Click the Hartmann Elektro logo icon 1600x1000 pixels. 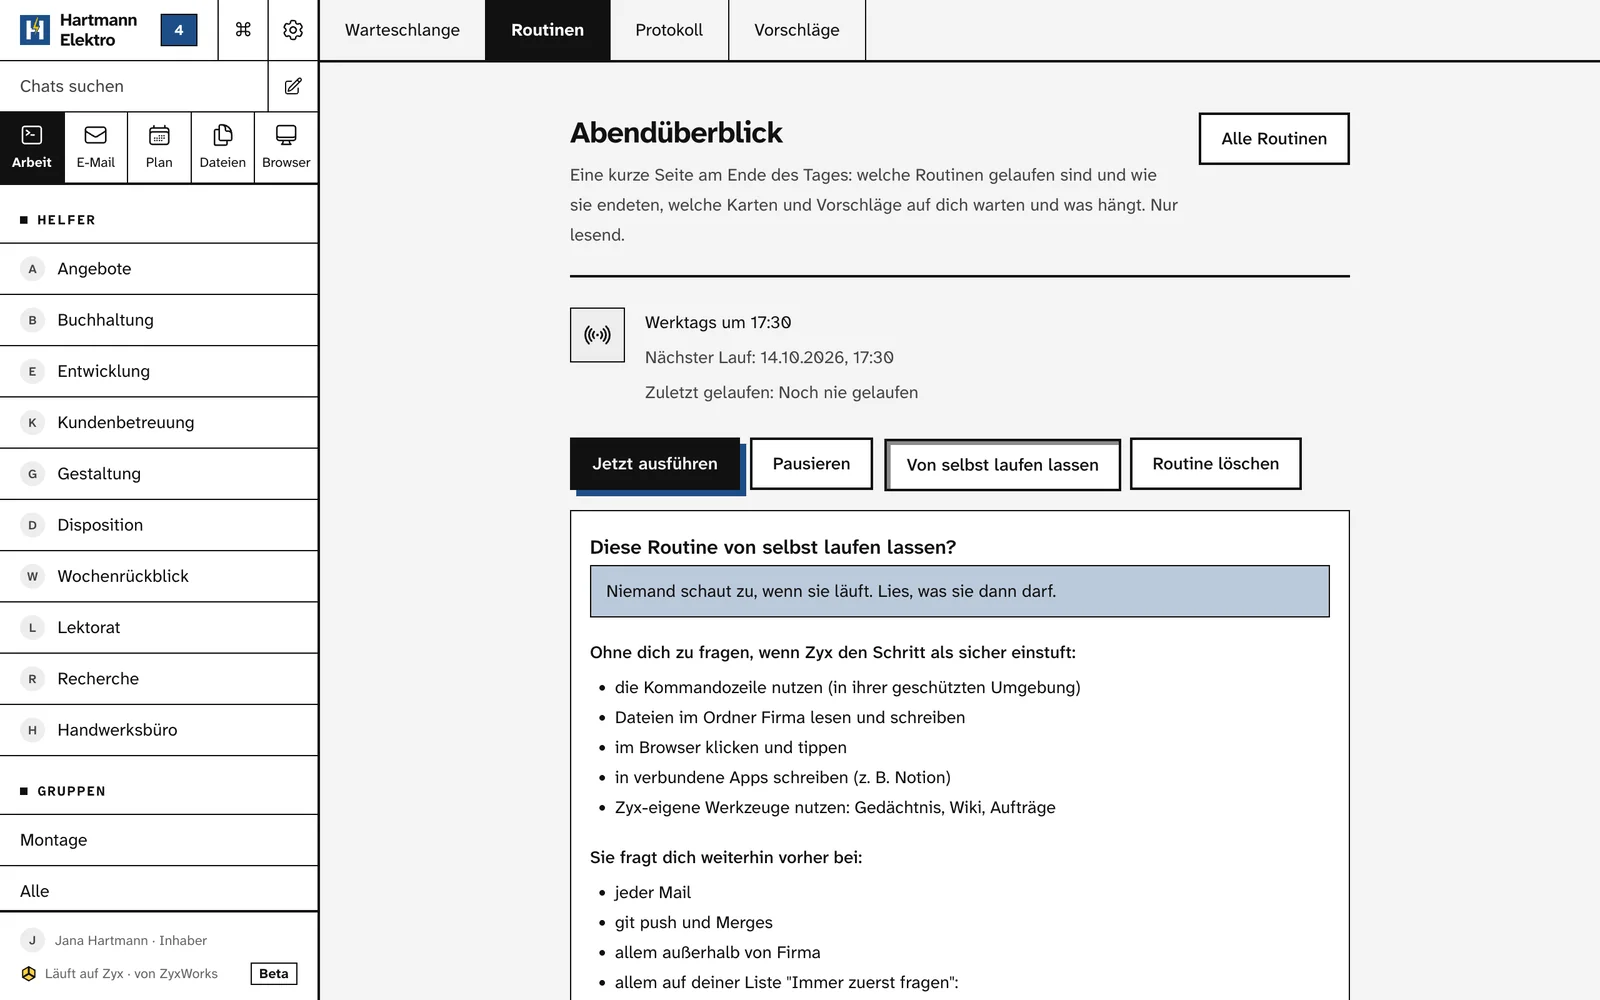(x=35, y=30)
